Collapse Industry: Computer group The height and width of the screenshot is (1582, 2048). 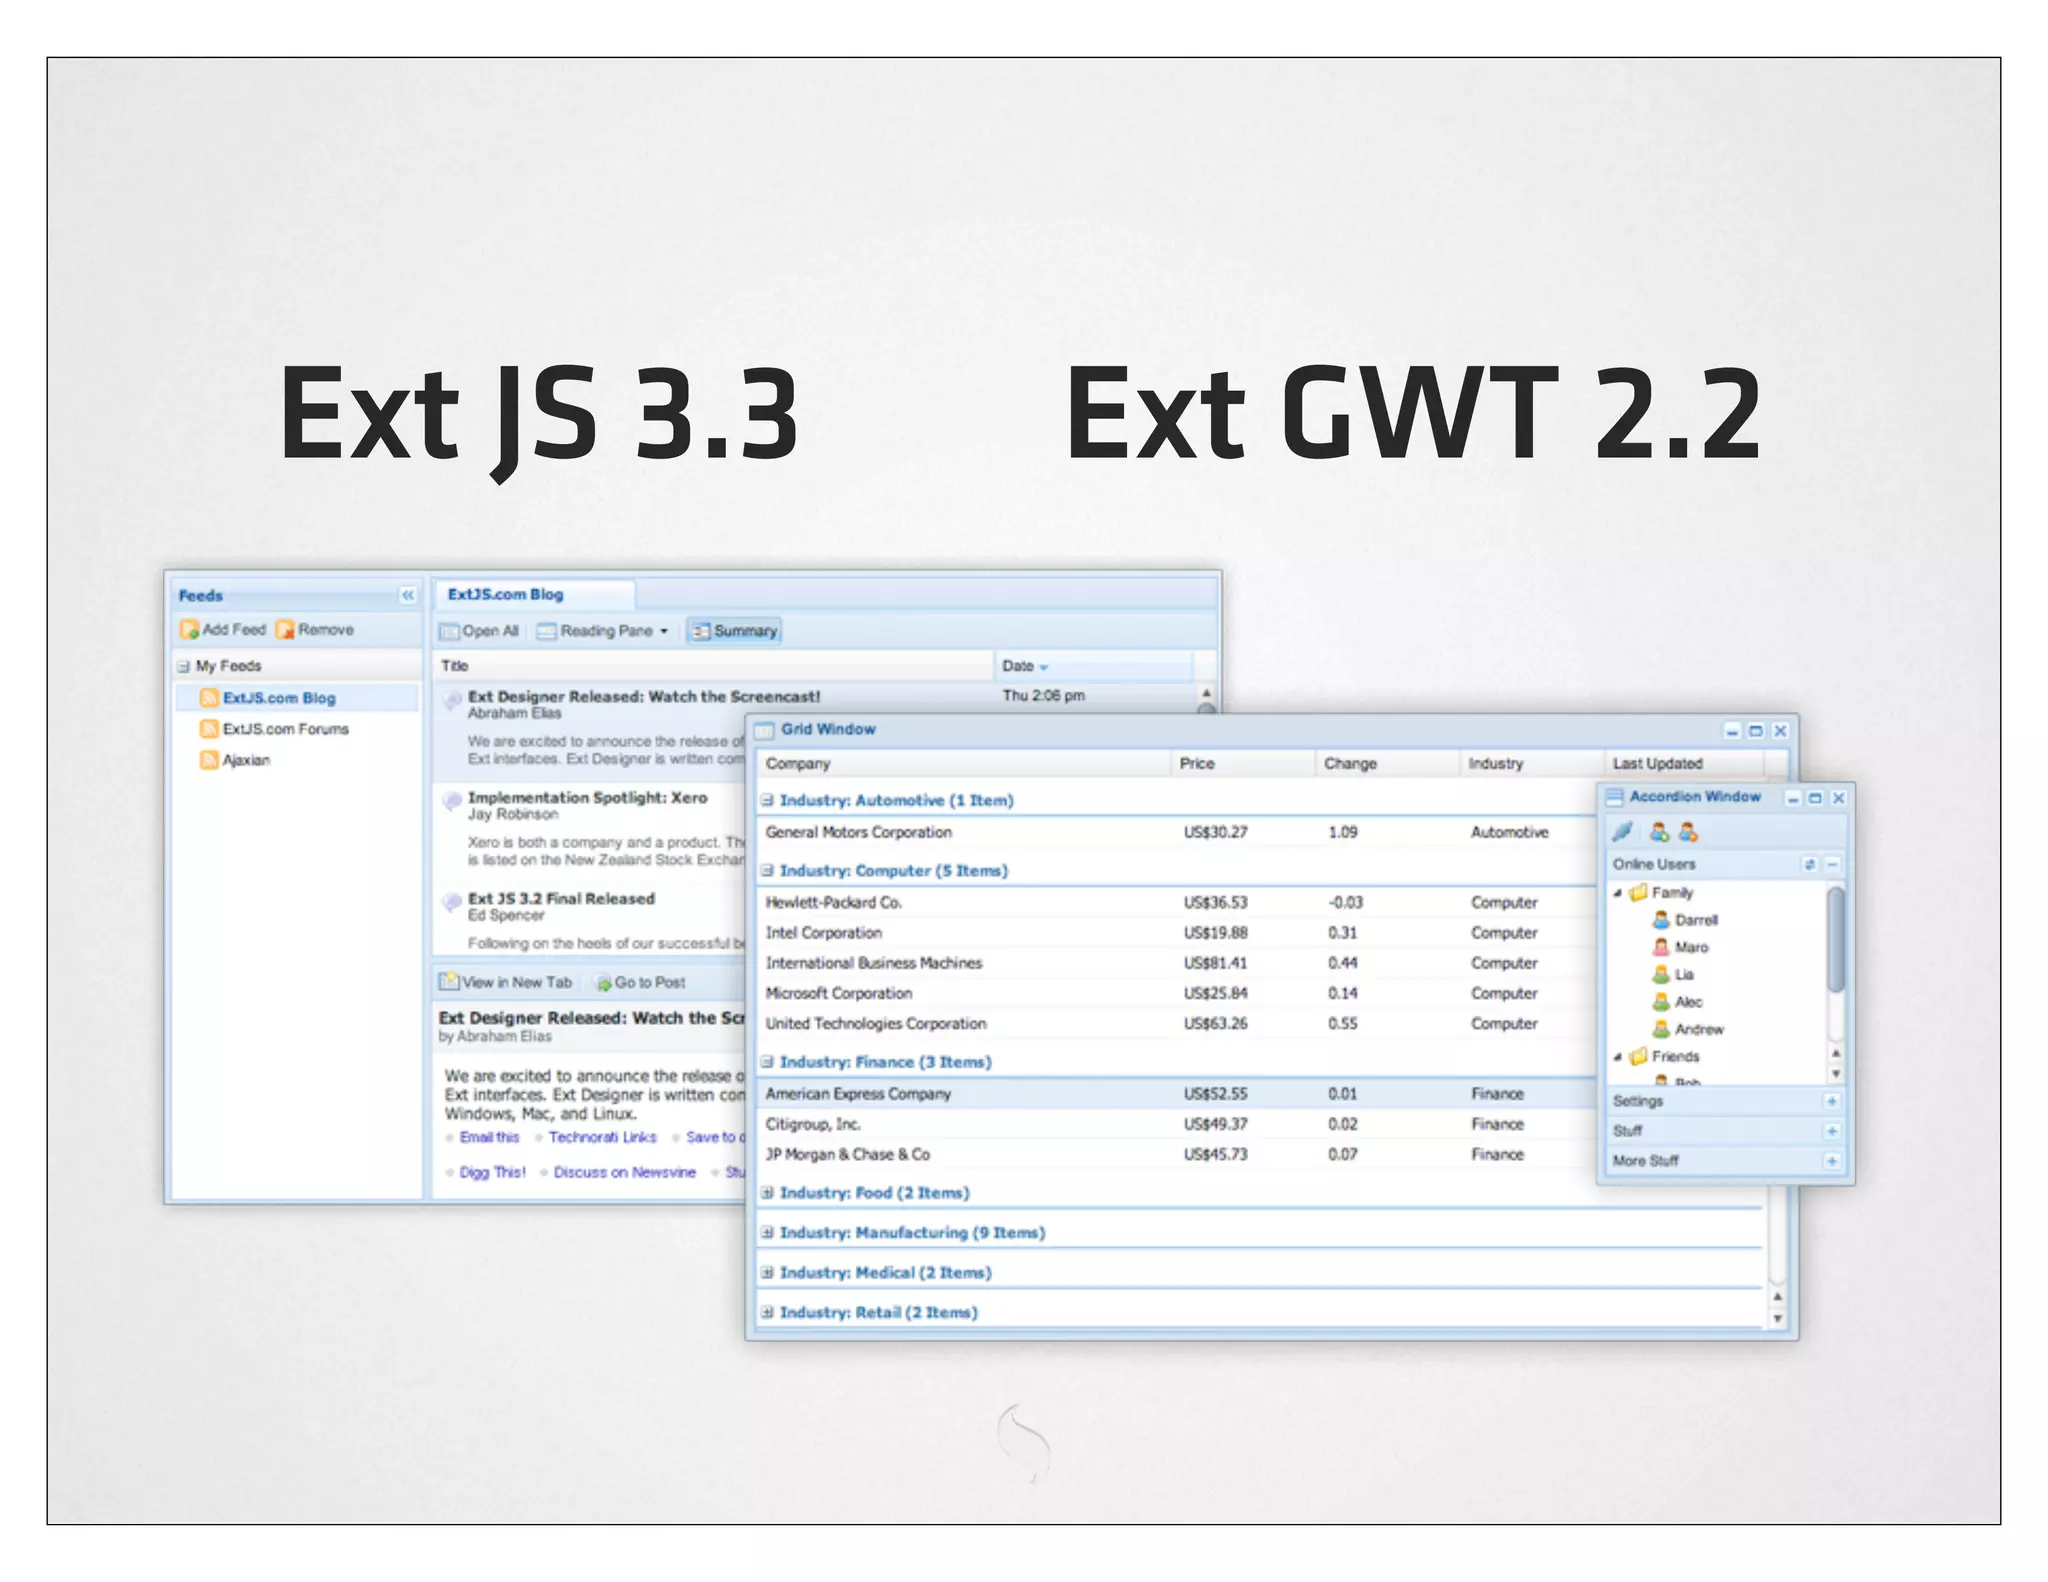click(767, 870)
